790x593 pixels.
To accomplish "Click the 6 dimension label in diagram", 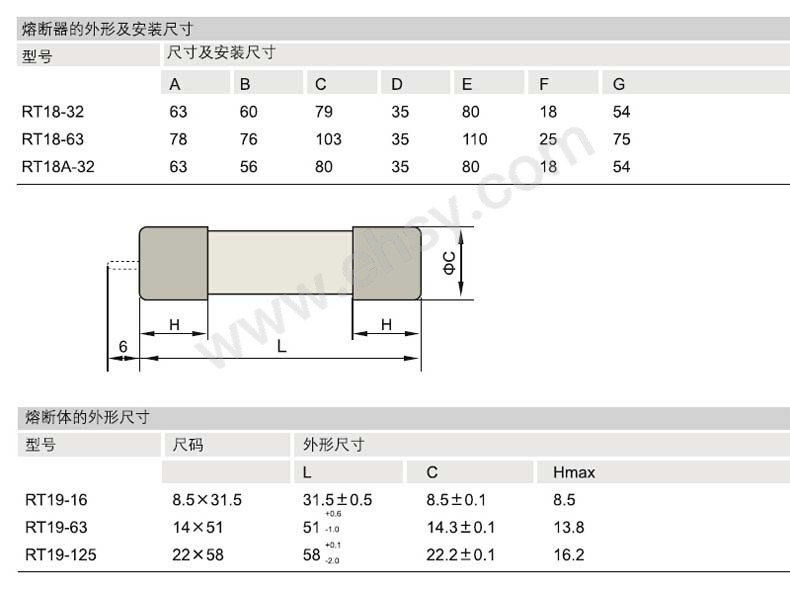I will pyautogui.click(x=123, y=347).
